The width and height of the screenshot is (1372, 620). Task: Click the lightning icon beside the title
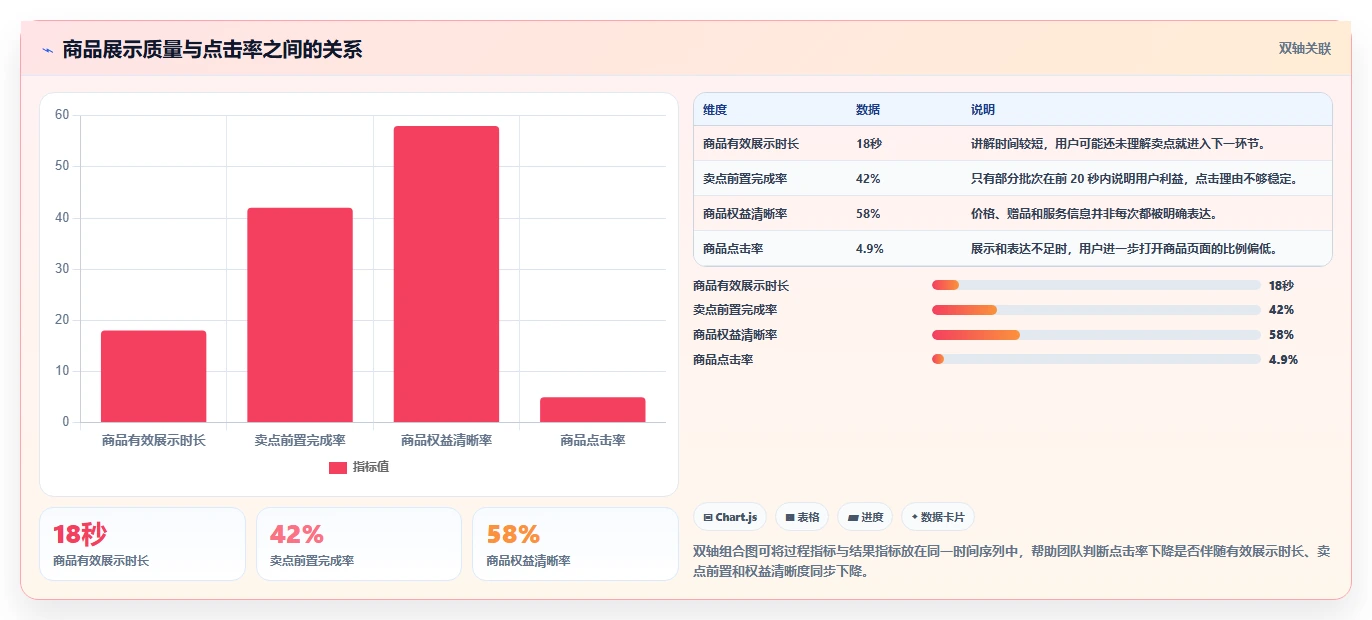[x=47, y=50]
